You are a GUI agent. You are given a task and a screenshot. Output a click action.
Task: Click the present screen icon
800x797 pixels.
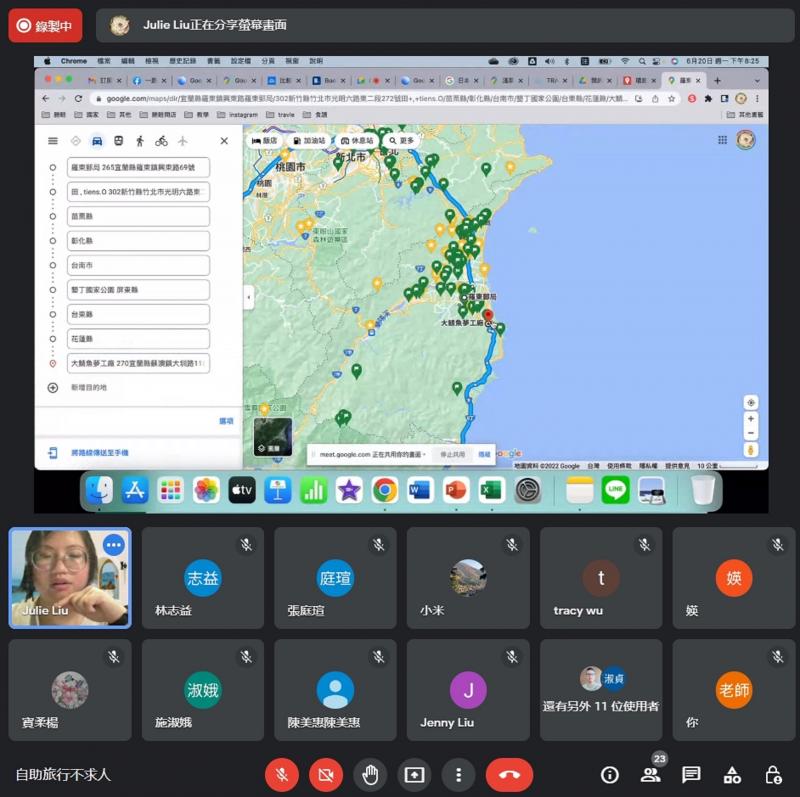pos(414,774)
